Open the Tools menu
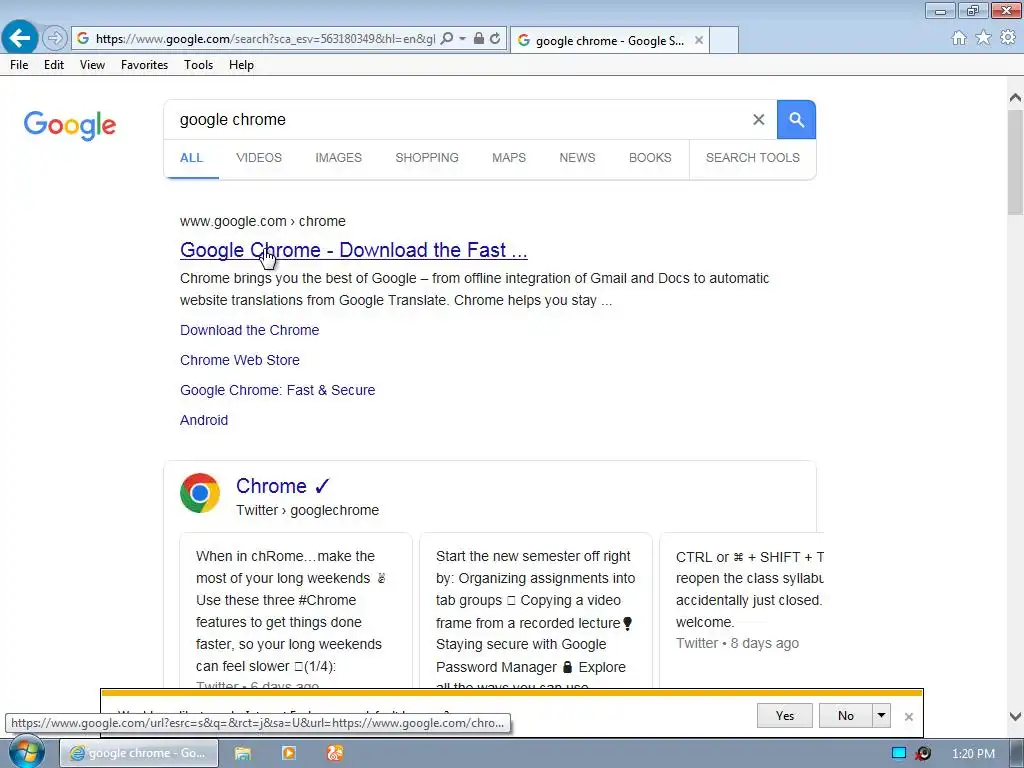The width and height of the screenshot is (1024, 768). [199, 65]
